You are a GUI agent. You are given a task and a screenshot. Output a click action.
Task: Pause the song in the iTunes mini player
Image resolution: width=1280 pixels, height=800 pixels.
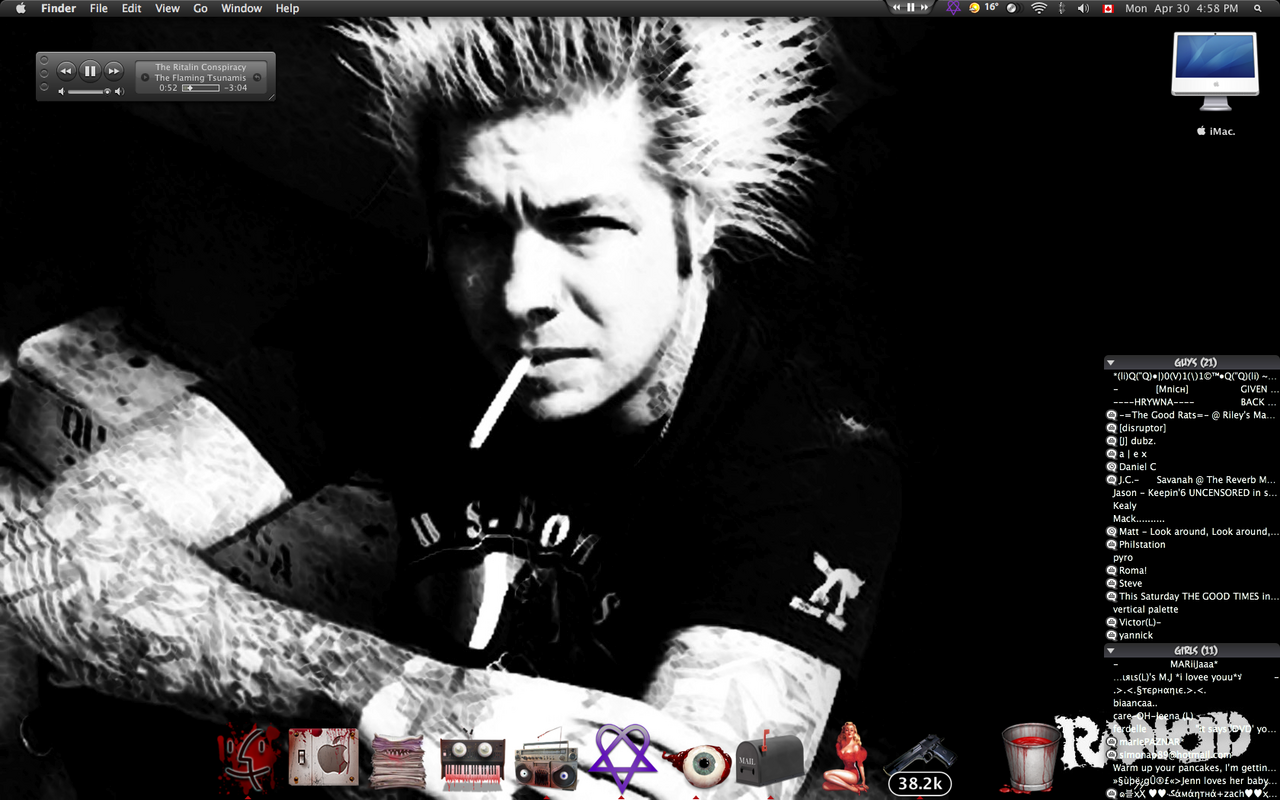pos(90,71)
